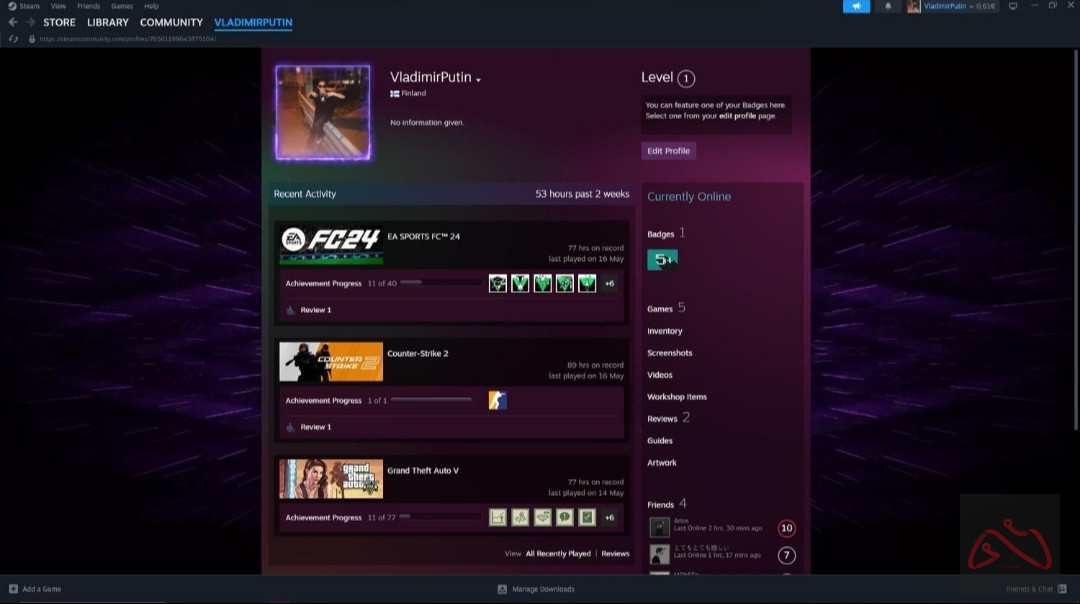Click the back navigation arrow
Image resolution: width=1080 pixels, height=604 pixels.
tap(11, 22)
